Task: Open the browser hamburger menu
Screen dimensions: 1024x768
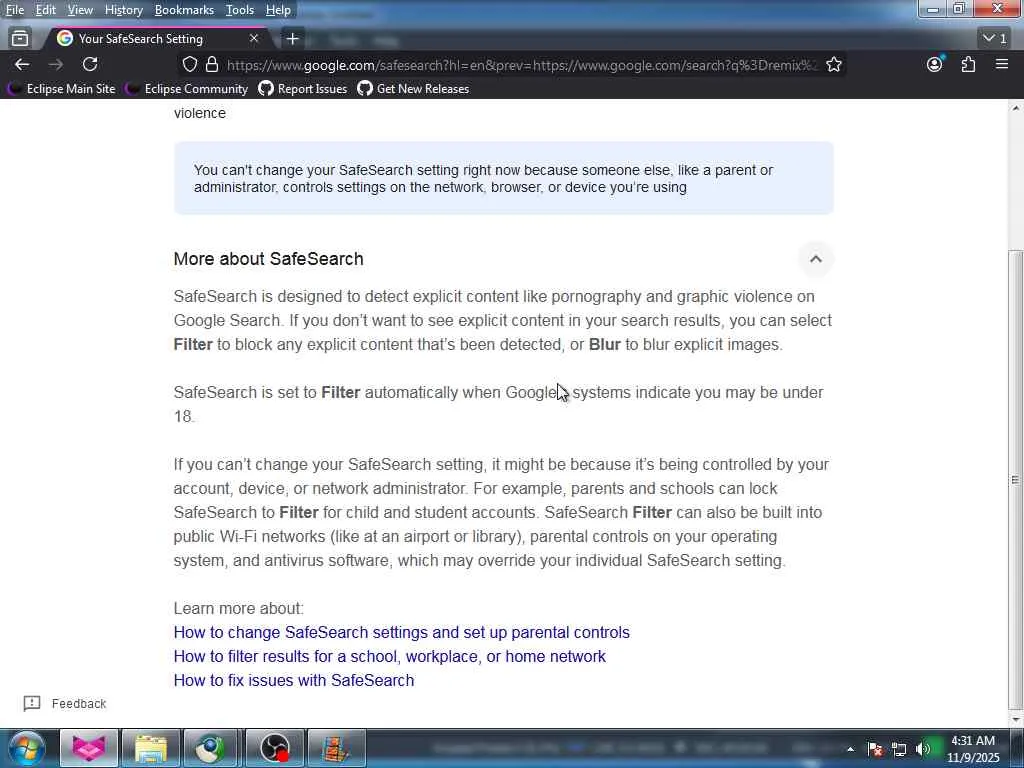Action: 1002,64
